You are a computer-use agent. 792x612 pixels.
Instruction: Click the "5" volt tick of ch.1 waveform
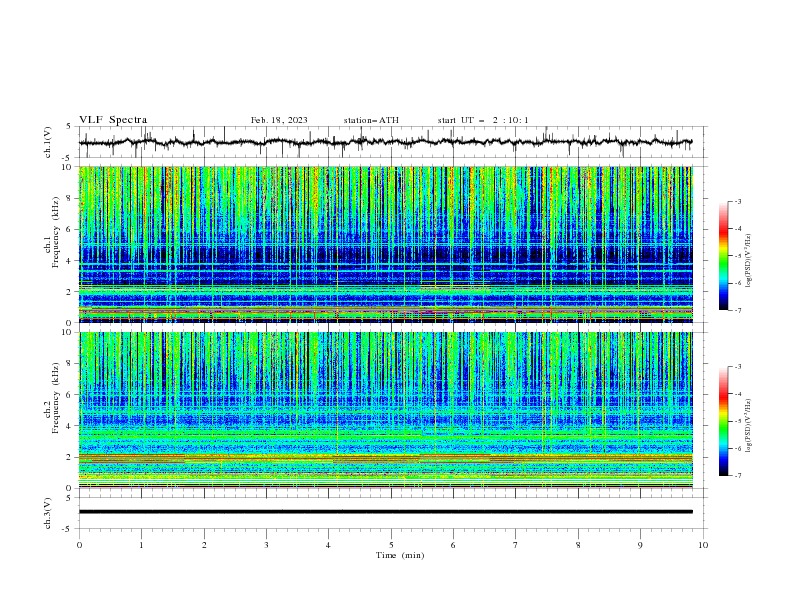click(69, 127)
